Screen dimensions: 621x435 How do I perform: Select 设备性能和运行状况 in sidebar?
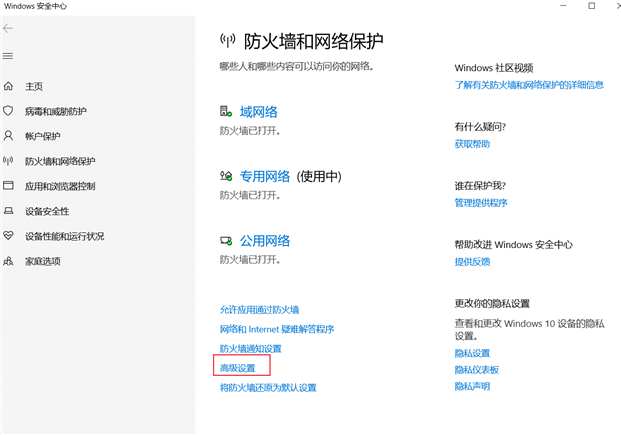tap(65, 236)
